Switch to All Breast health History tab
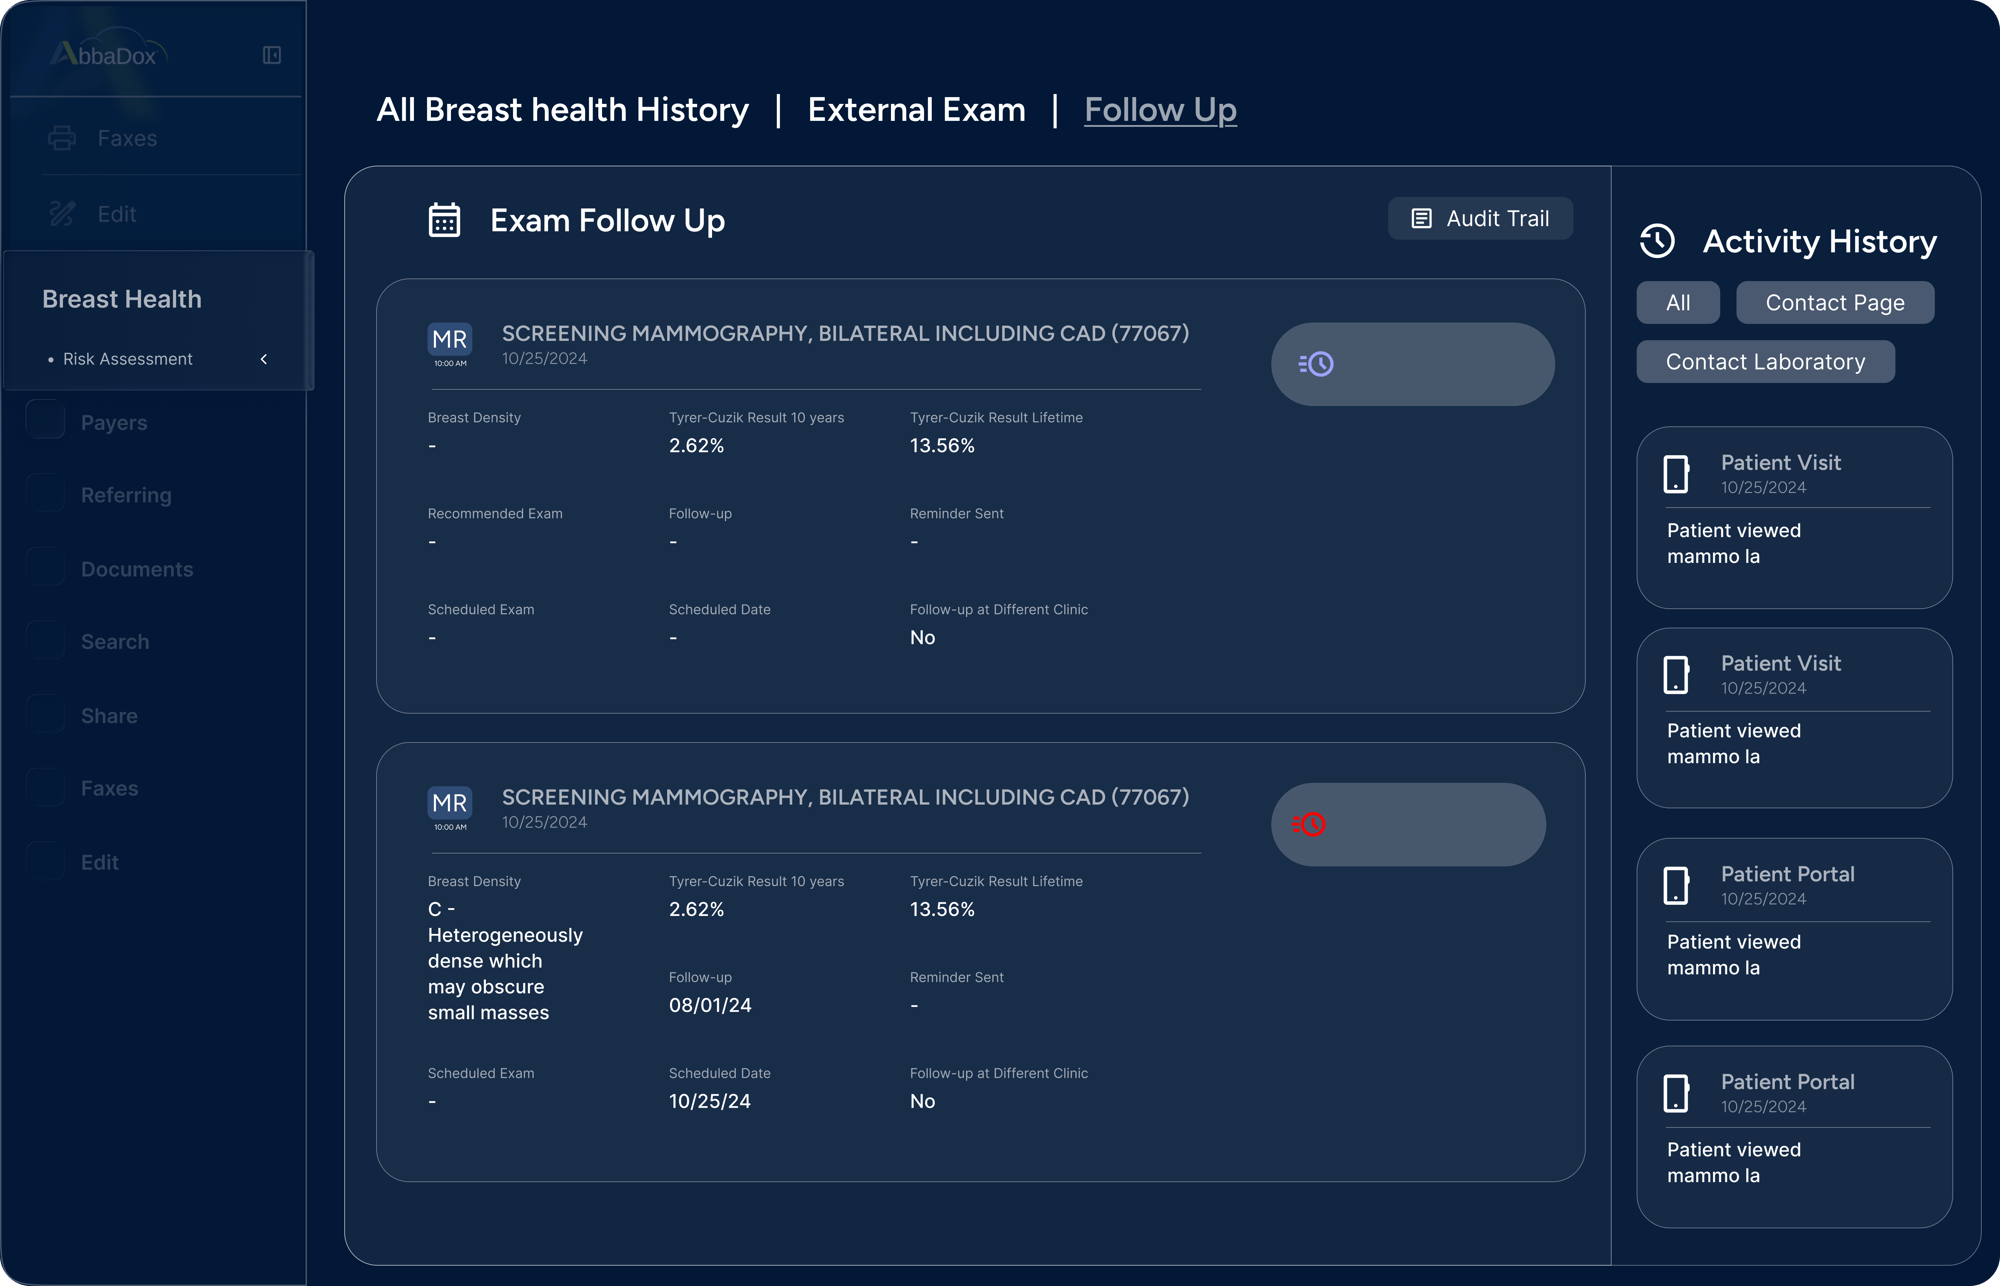Viewport: 2000px width, 1286px height. point(562,110)
